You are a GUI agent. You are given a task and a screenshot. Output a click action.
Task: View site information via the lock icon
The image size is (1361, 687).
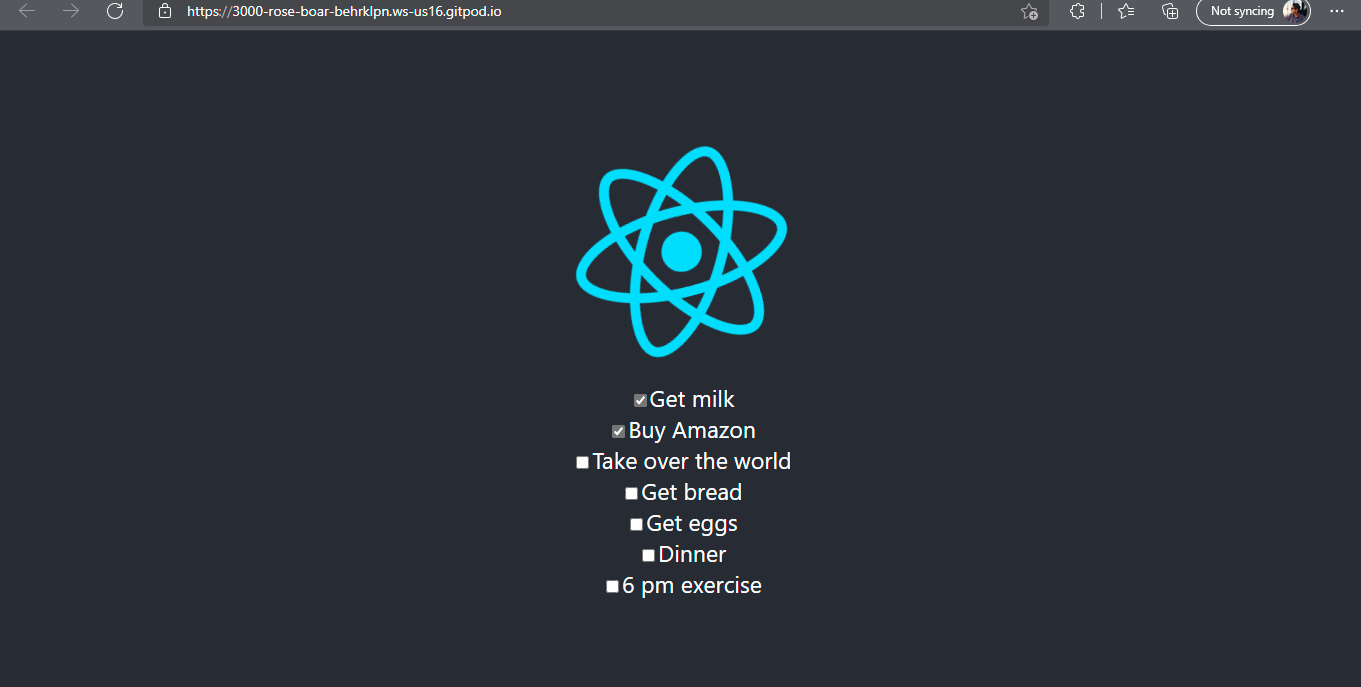tap(165, 11)
